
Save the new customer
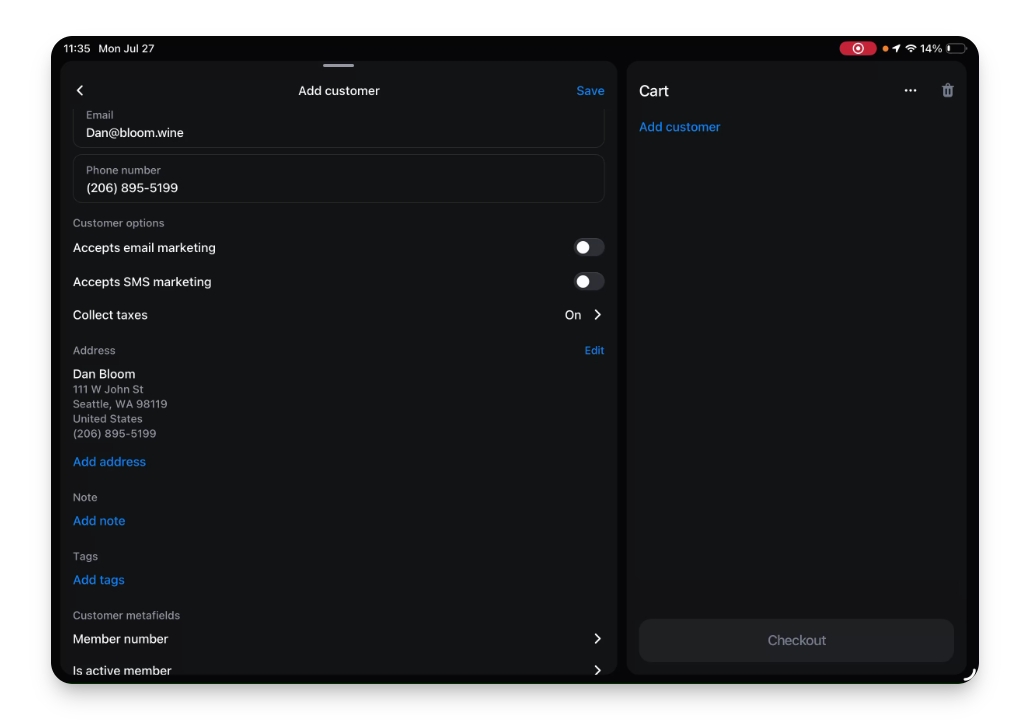[590, 91]
